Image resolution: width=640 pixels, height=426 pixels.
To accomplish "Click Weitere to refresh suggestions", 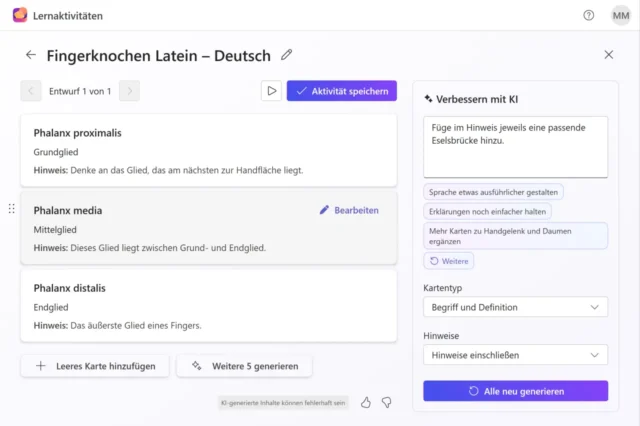I will pos(449,261).
